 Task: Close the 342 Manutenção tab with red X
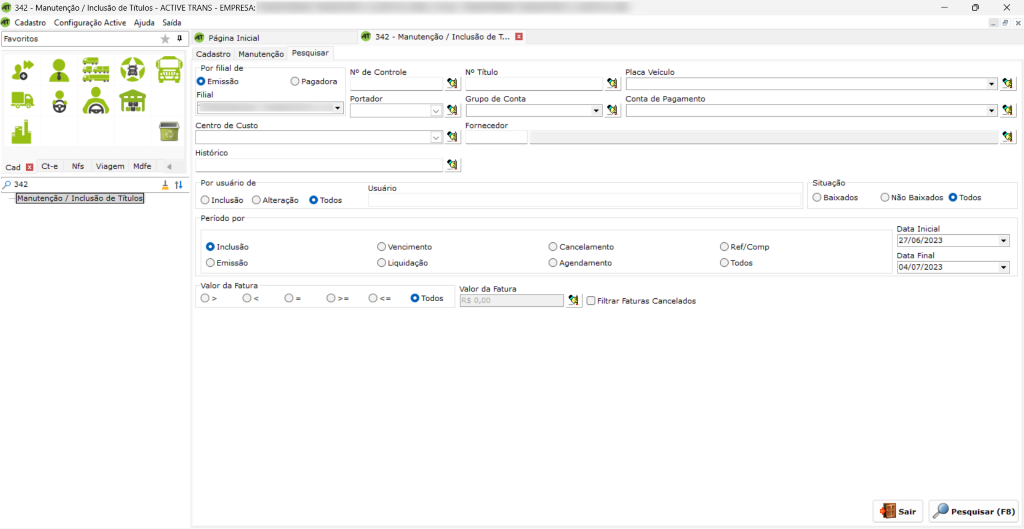[519, 37]
